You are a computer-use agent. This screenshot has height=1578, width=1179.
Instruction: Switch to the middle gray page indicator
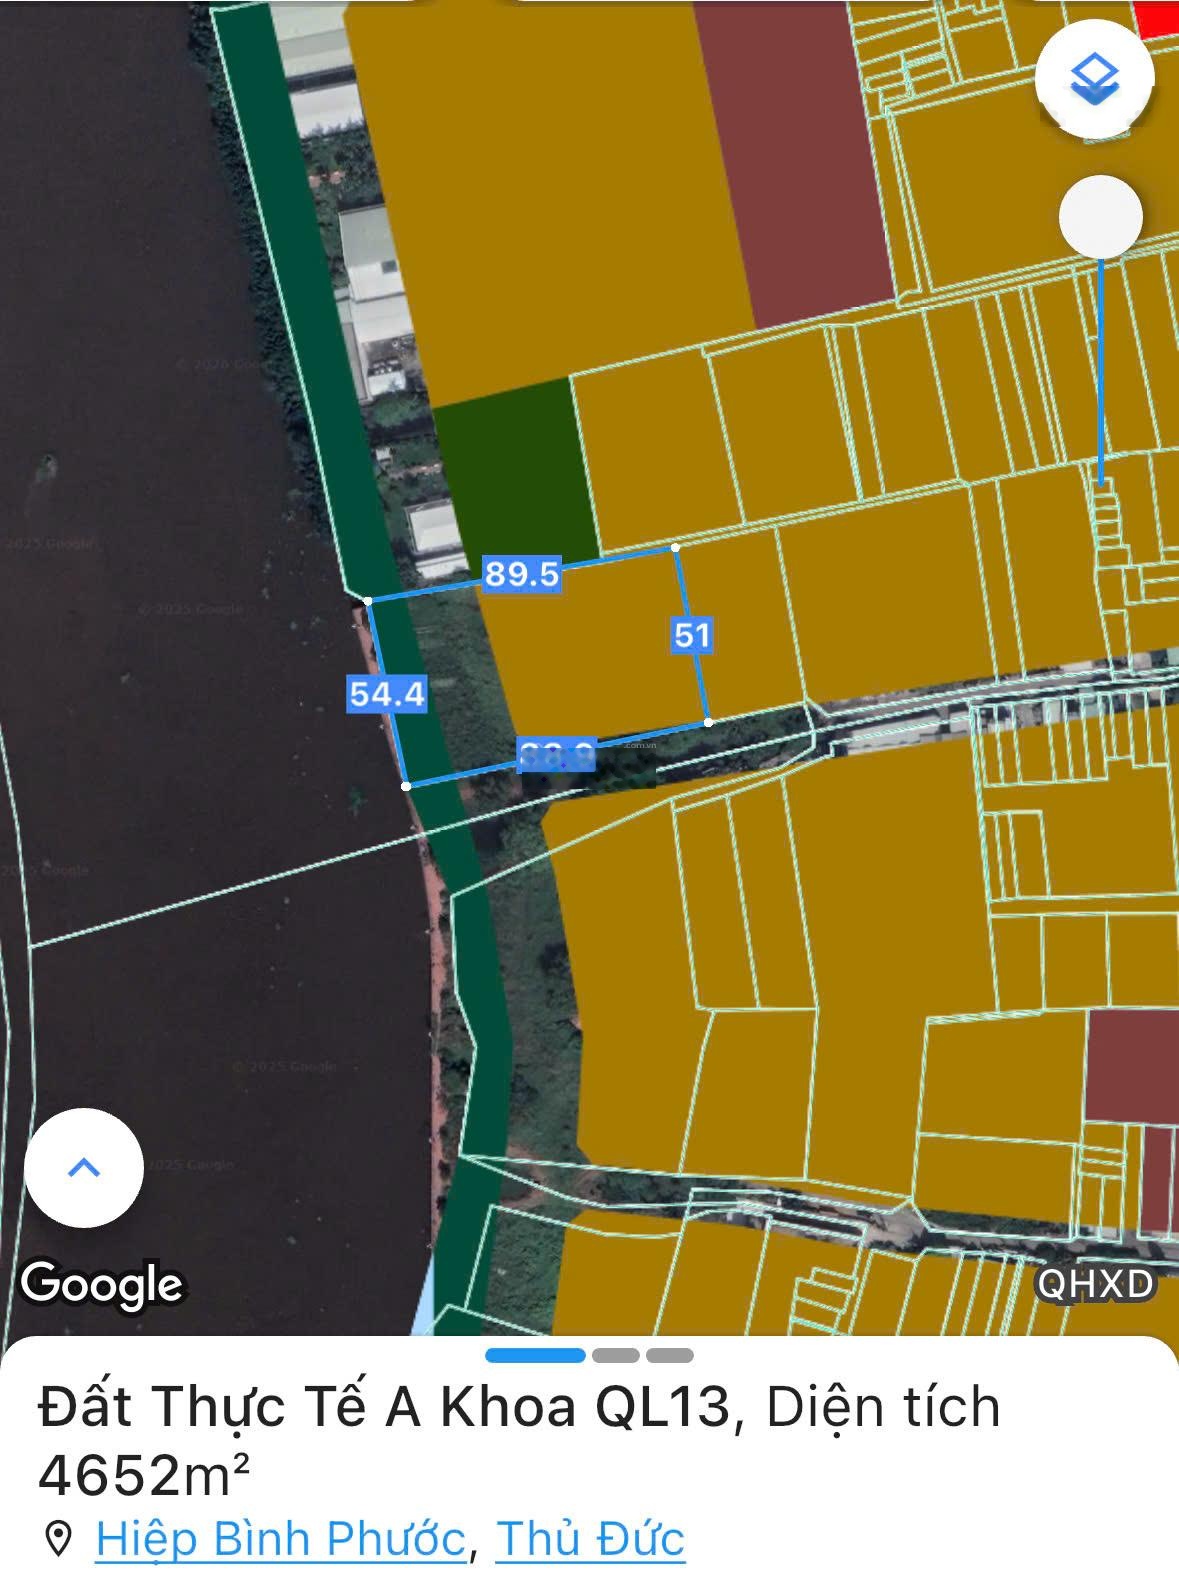(615, 1356)
